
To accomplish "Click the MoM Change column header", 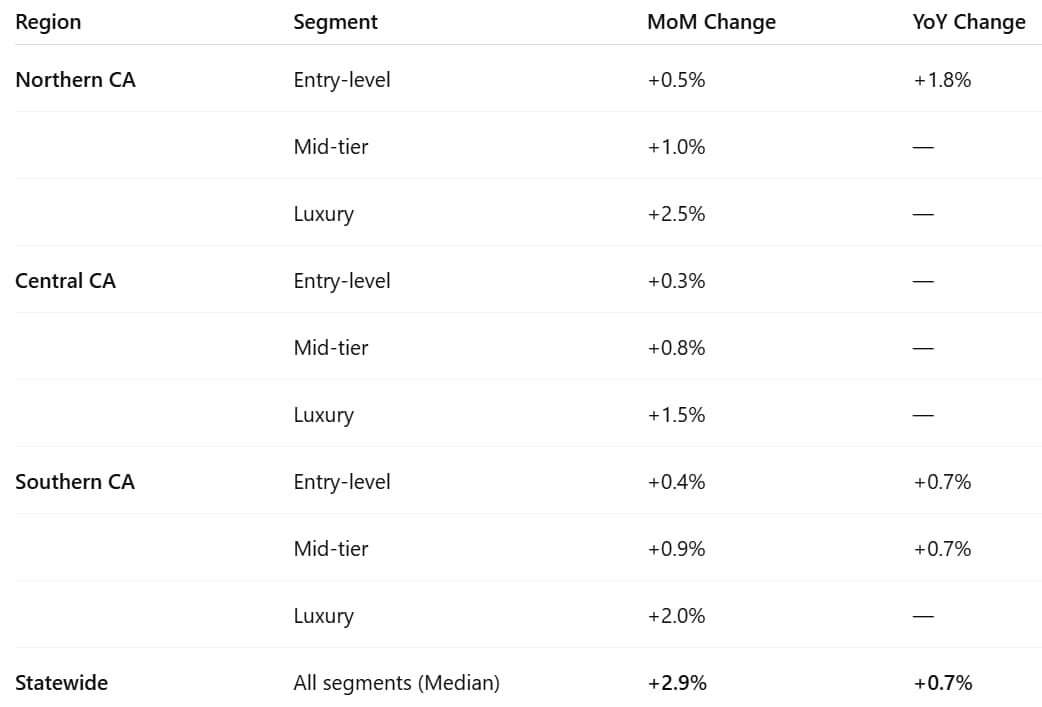I will pyautogui.click(x=711, y=22).
